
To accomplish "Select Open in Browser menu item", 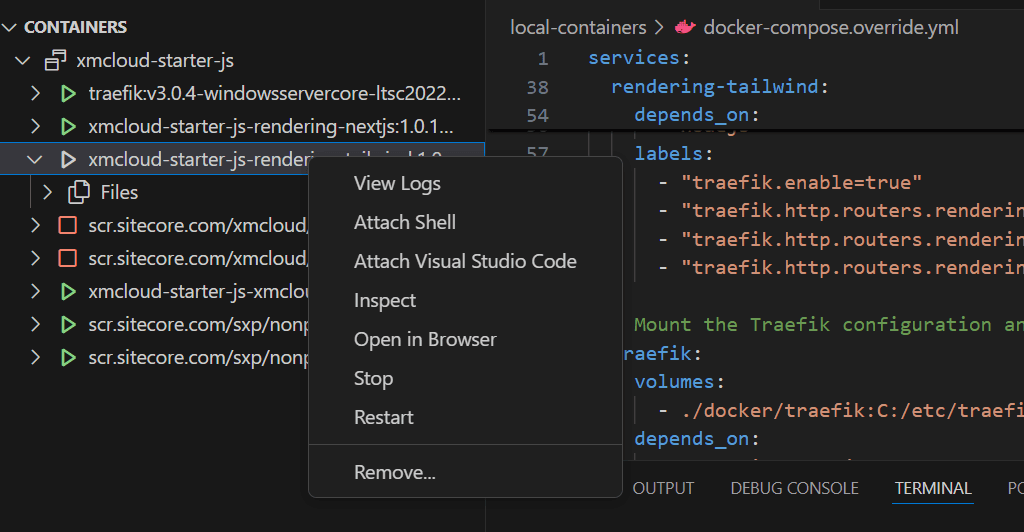I will (x=425, y=339).
